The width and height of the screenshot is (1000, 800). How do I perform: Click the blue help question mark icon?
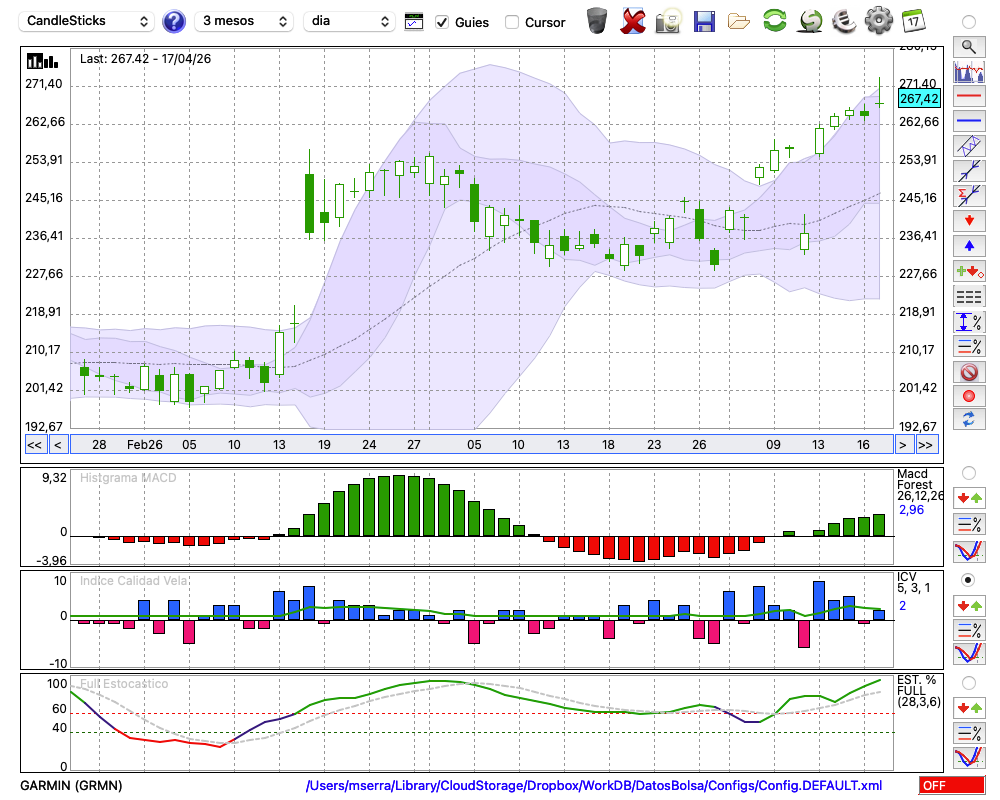pos(173,22)
